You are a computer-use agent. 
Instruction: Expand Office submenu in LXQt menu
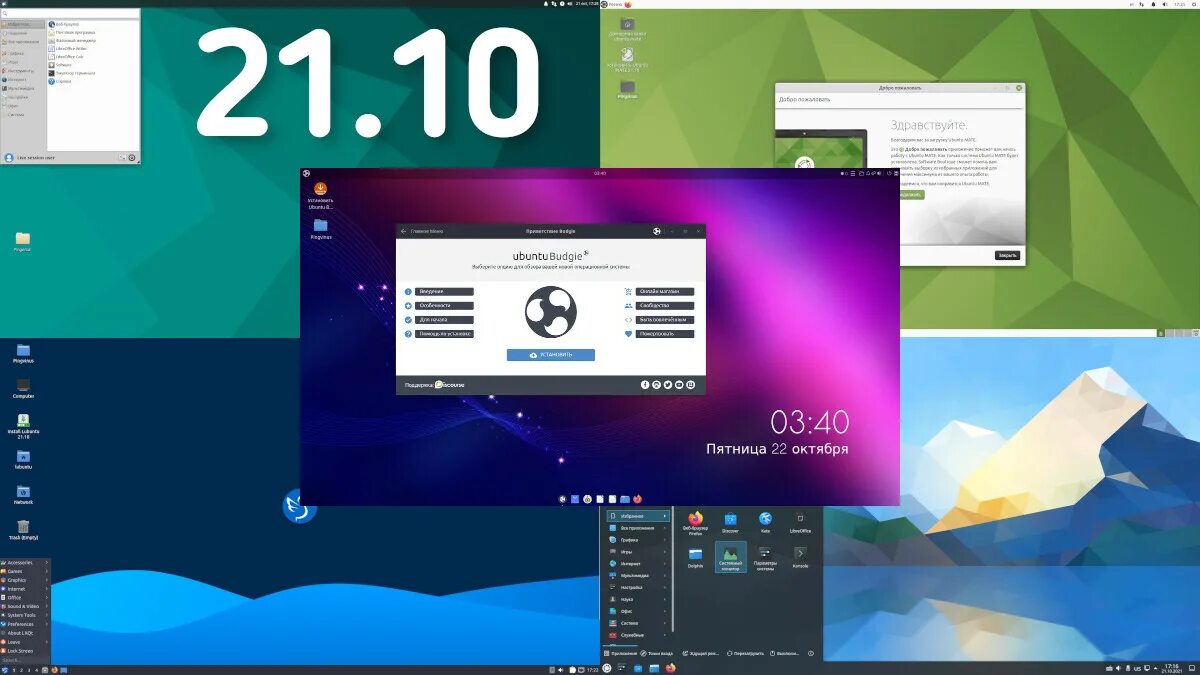[25, 598]
